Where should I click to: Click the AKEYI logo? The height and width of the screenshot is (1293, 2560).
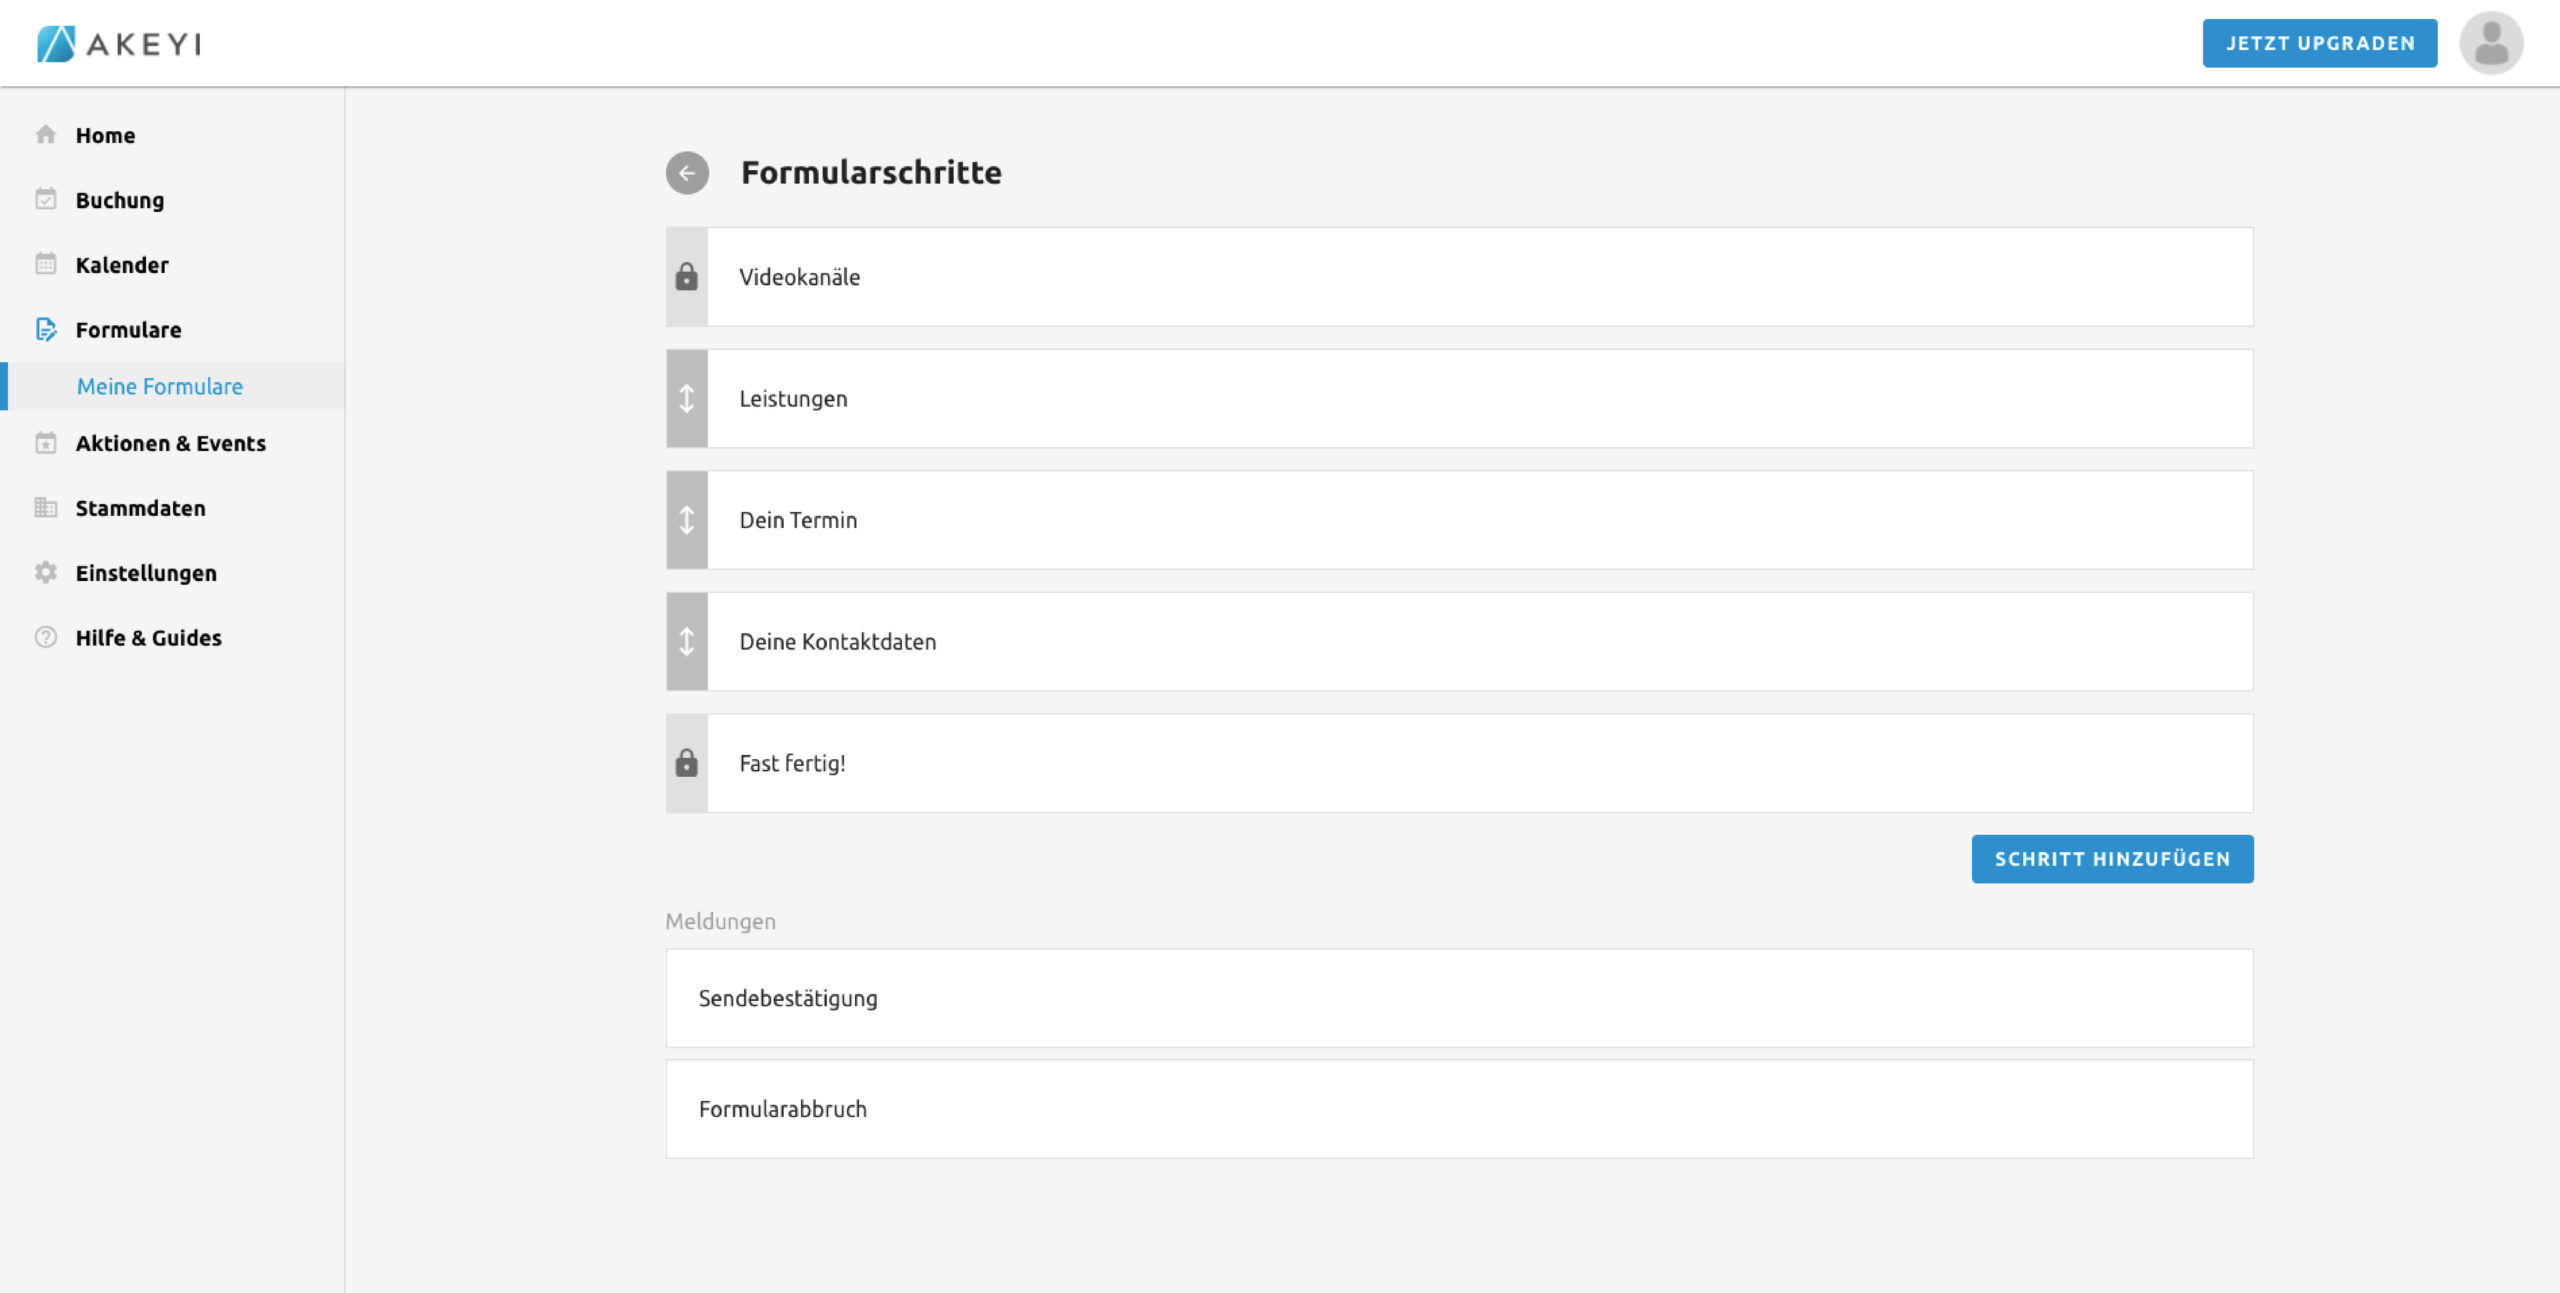point(119,44)
